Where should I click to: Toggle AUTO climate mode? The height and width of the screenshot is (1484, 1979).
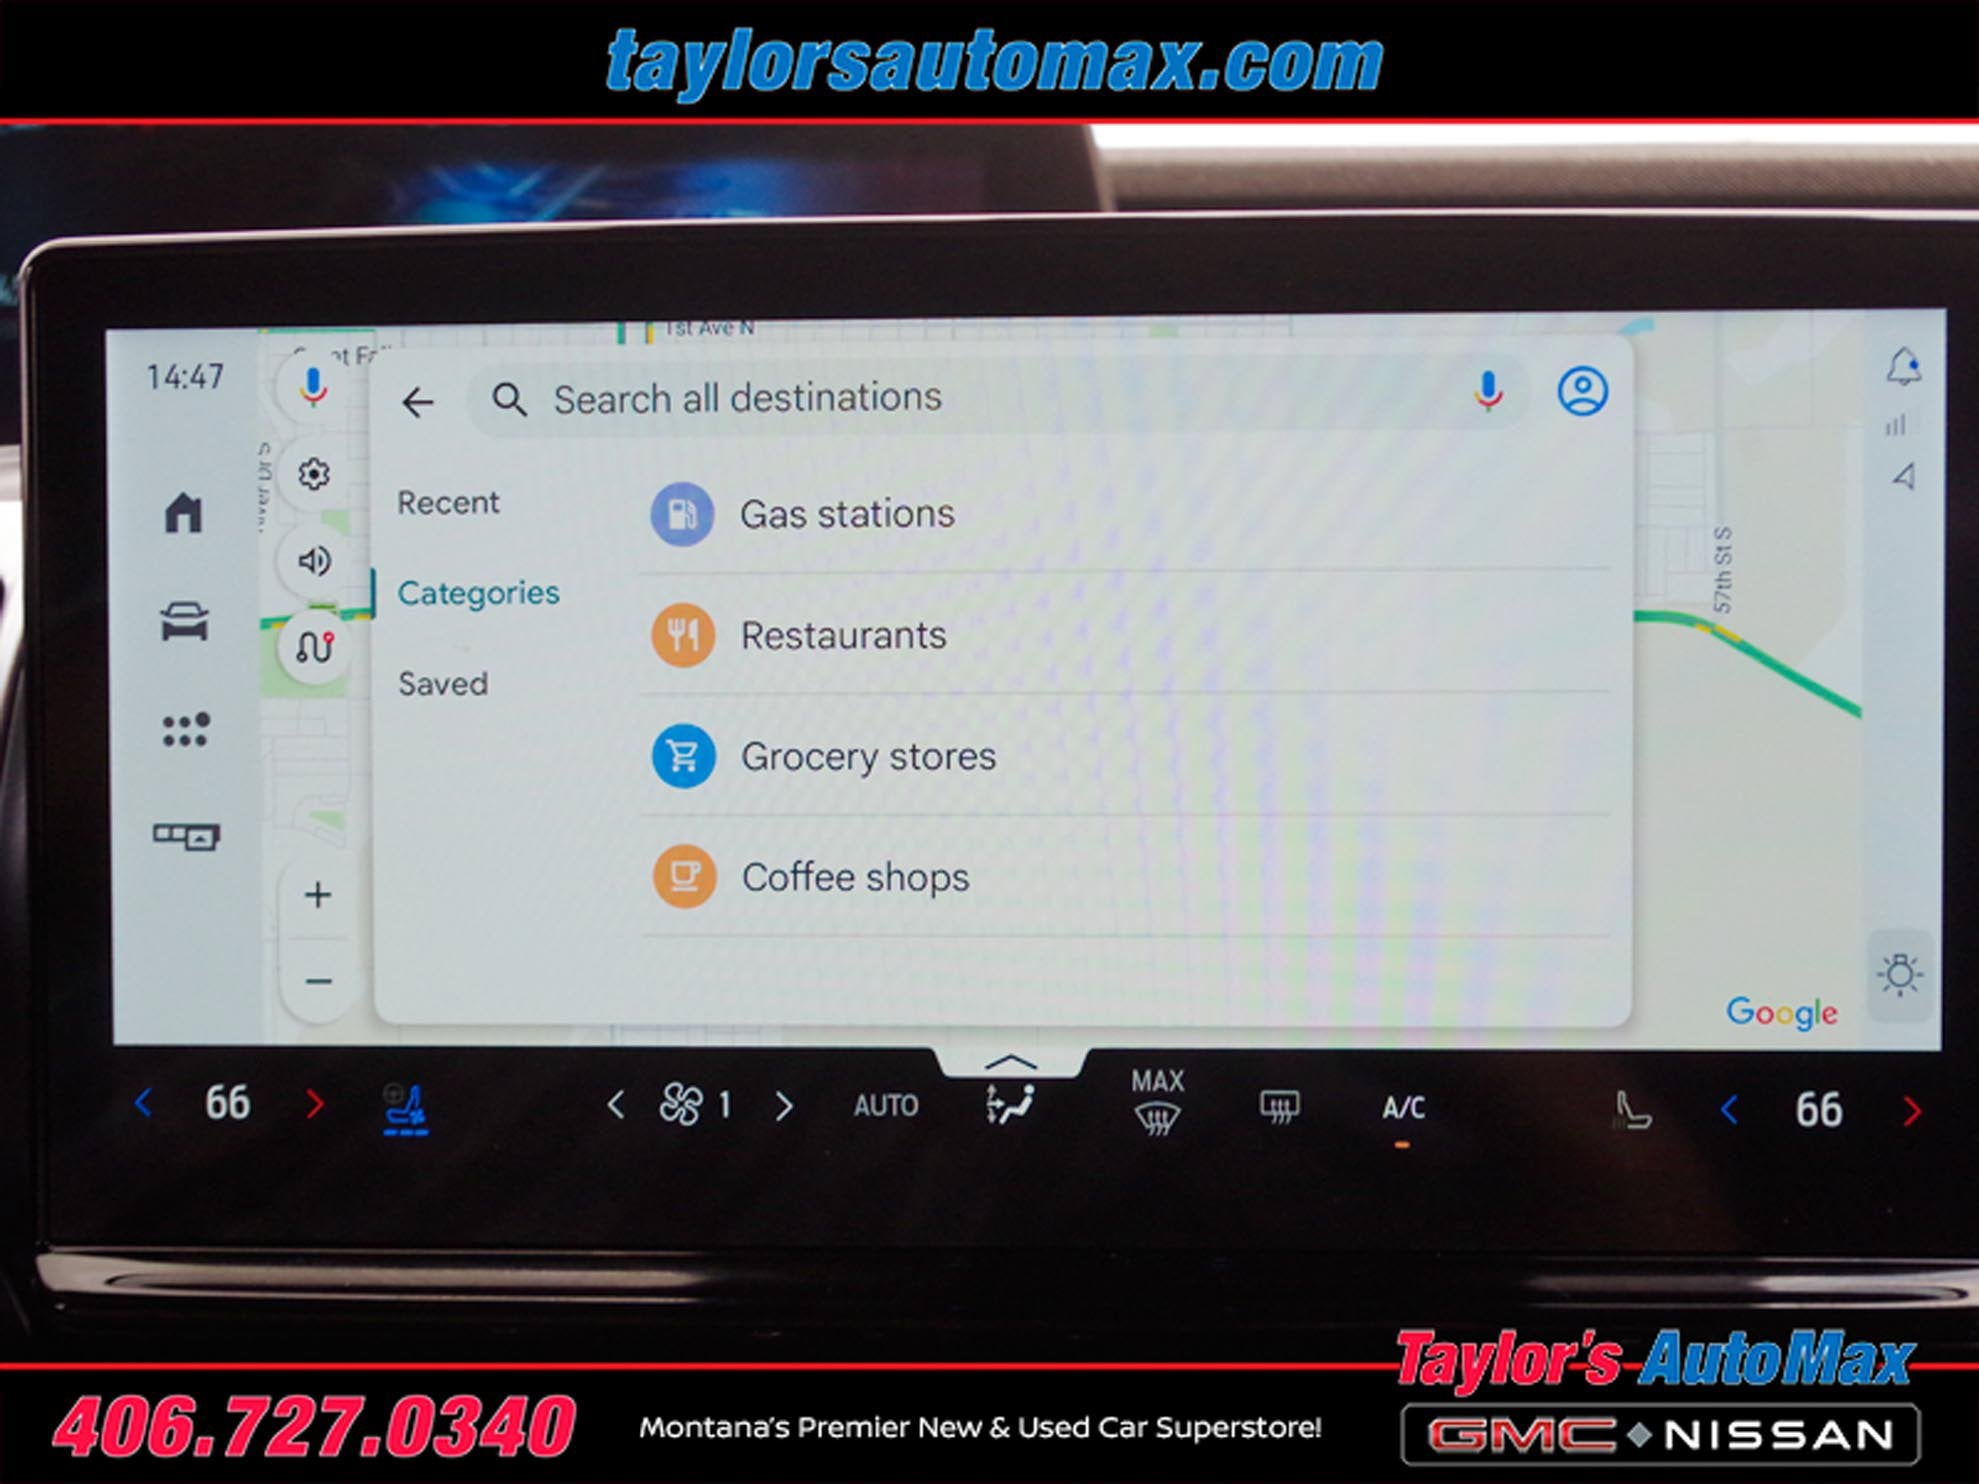[x=886, y=1105]
